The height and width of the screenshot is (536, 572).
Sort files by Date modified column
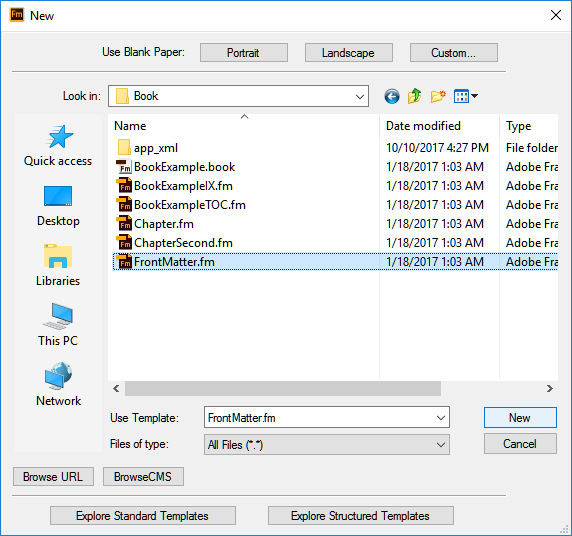[x=439, y=126]
